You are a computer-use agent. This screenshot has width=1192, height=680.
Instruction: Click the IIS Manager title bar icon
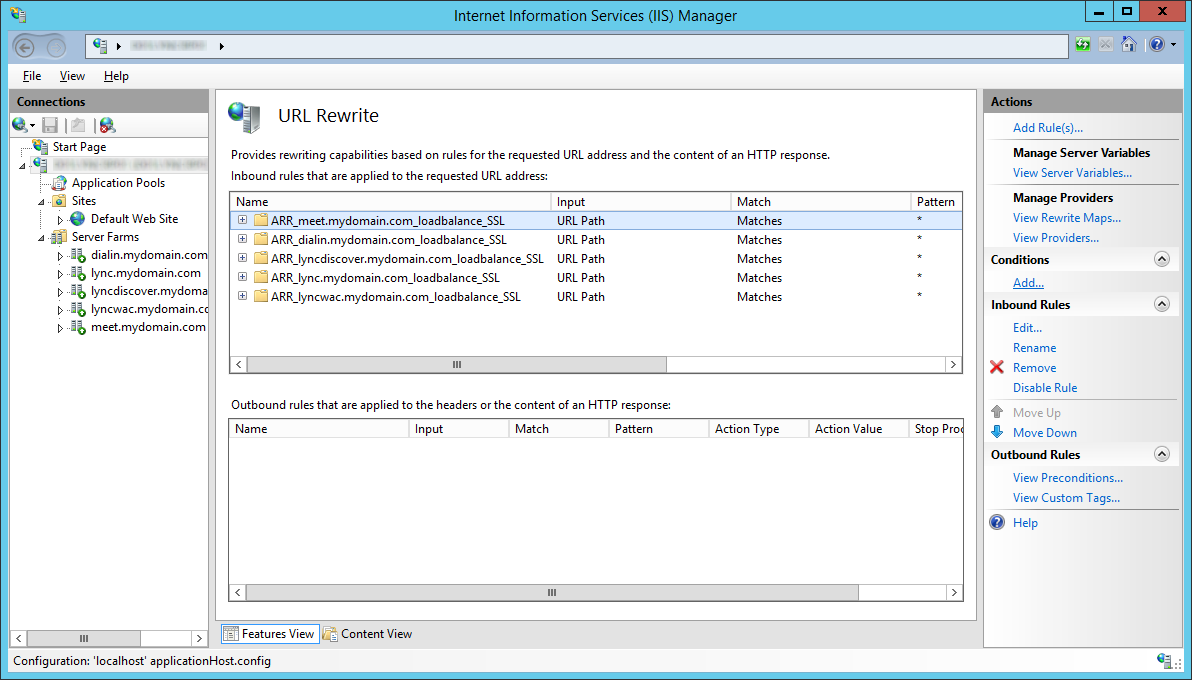pyautogui.click(x=18, y=14)
